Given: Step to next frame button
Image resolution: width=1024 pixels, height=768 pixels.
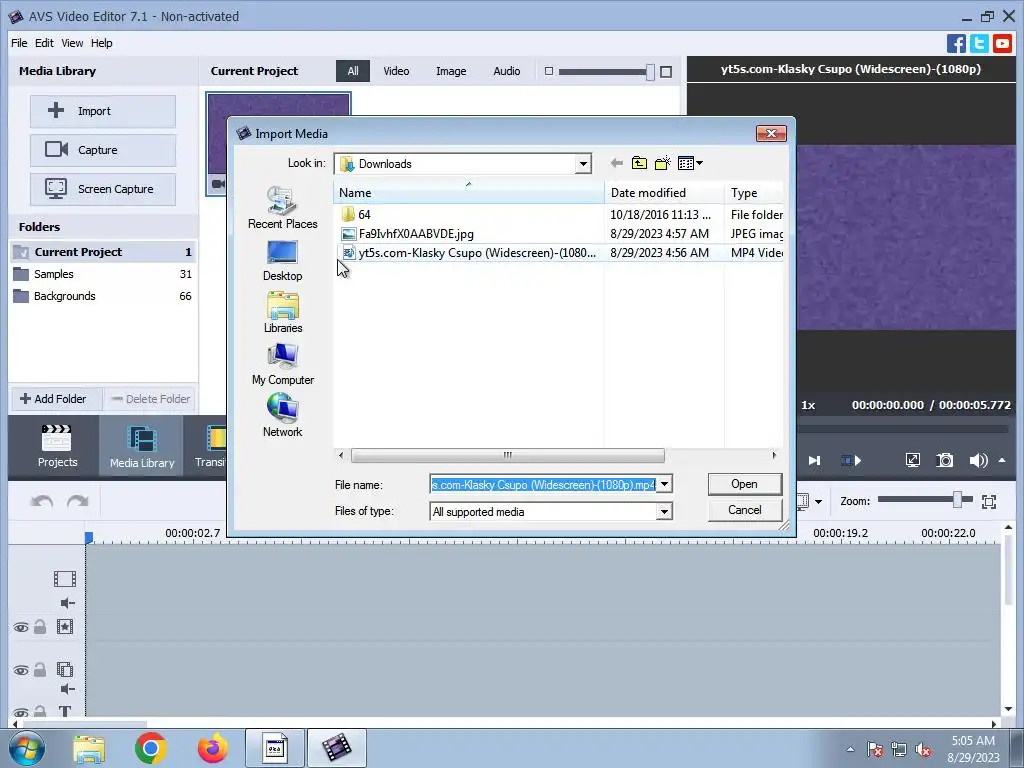Looking at the screenshot, I should click(x=814, y=460).
